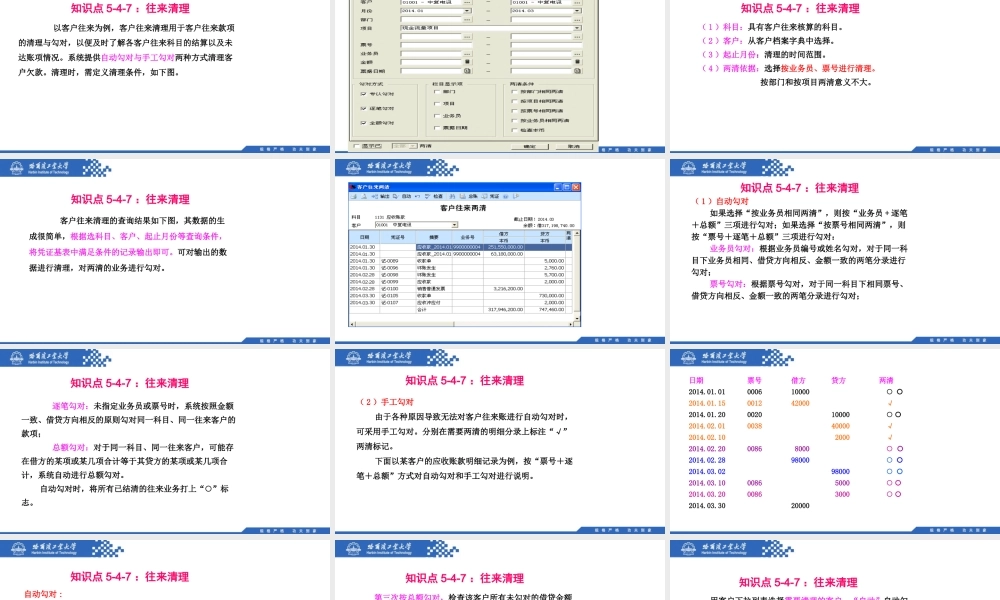
Task: Enable the 按票号相同两清 condition checkbox
Action: [513, 111]
